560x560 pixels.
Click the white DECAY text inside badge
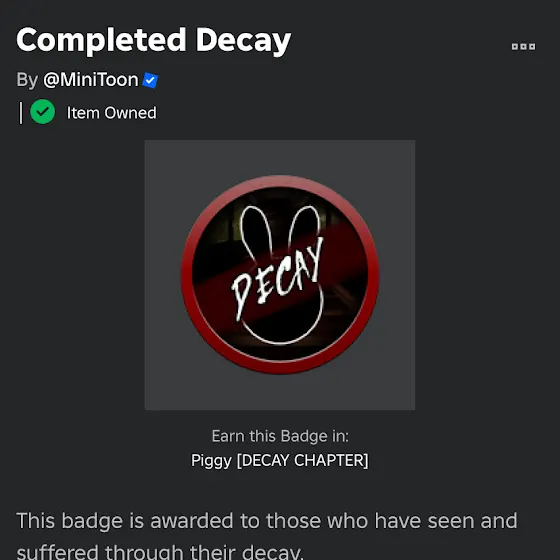point(277,279)
